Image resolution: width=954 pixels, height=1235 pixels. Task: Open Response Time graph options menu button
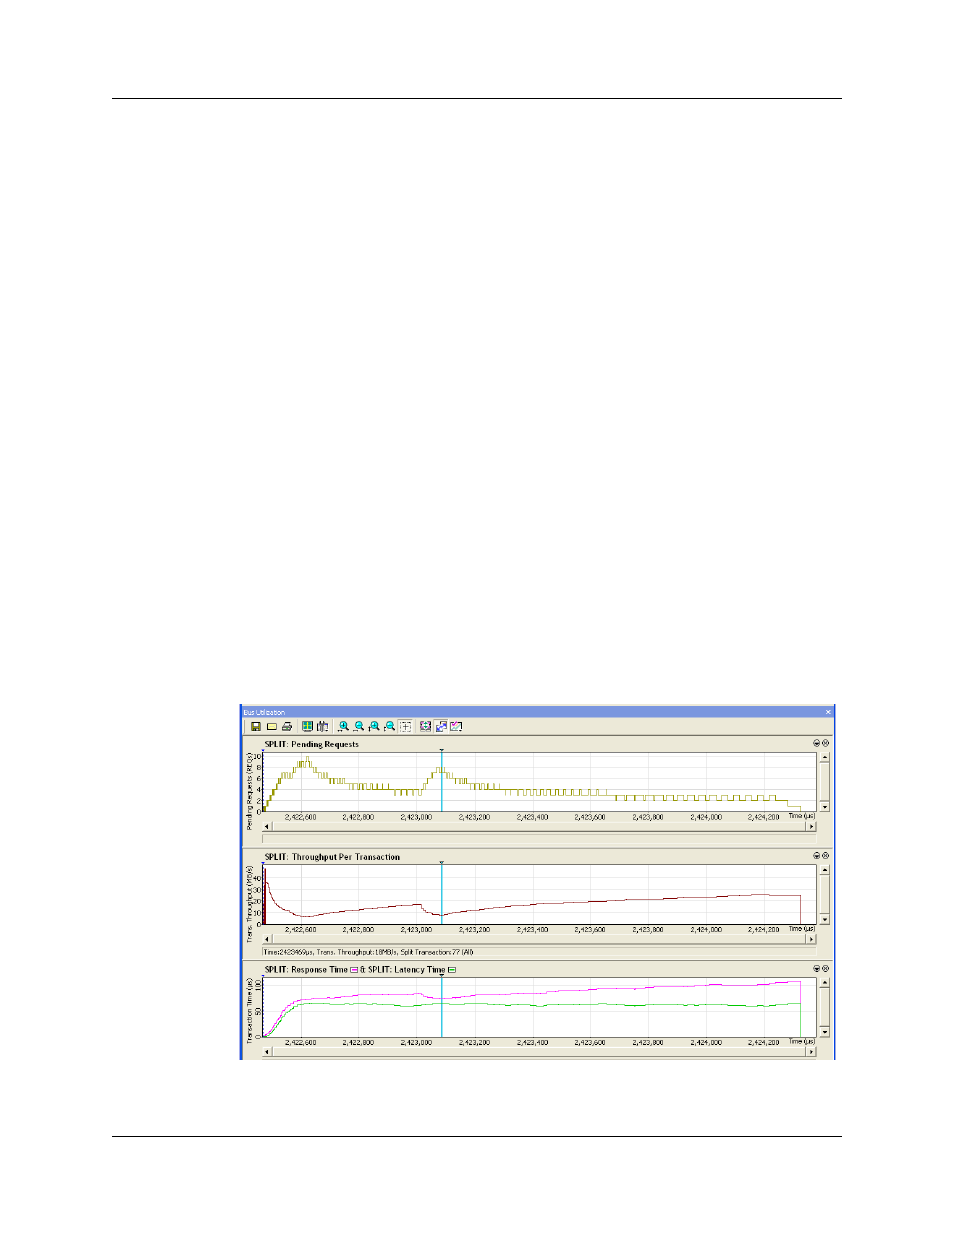point(816,969)
